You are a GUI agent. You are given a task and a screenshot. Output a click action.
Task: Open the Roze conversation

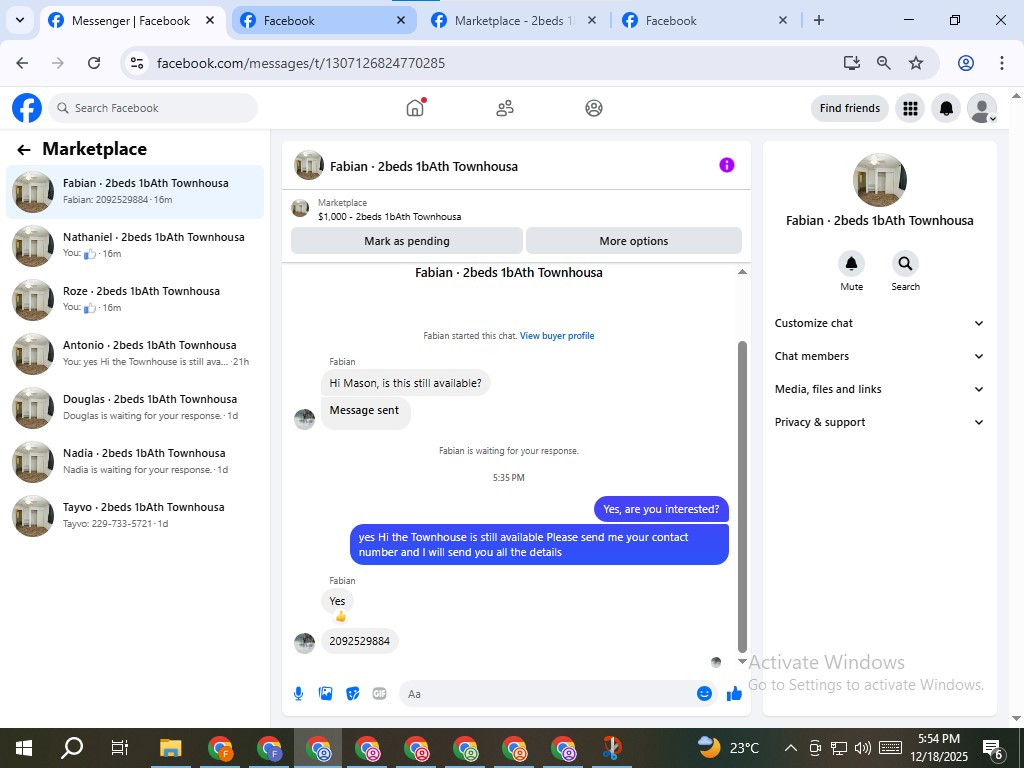pos(135,300)
